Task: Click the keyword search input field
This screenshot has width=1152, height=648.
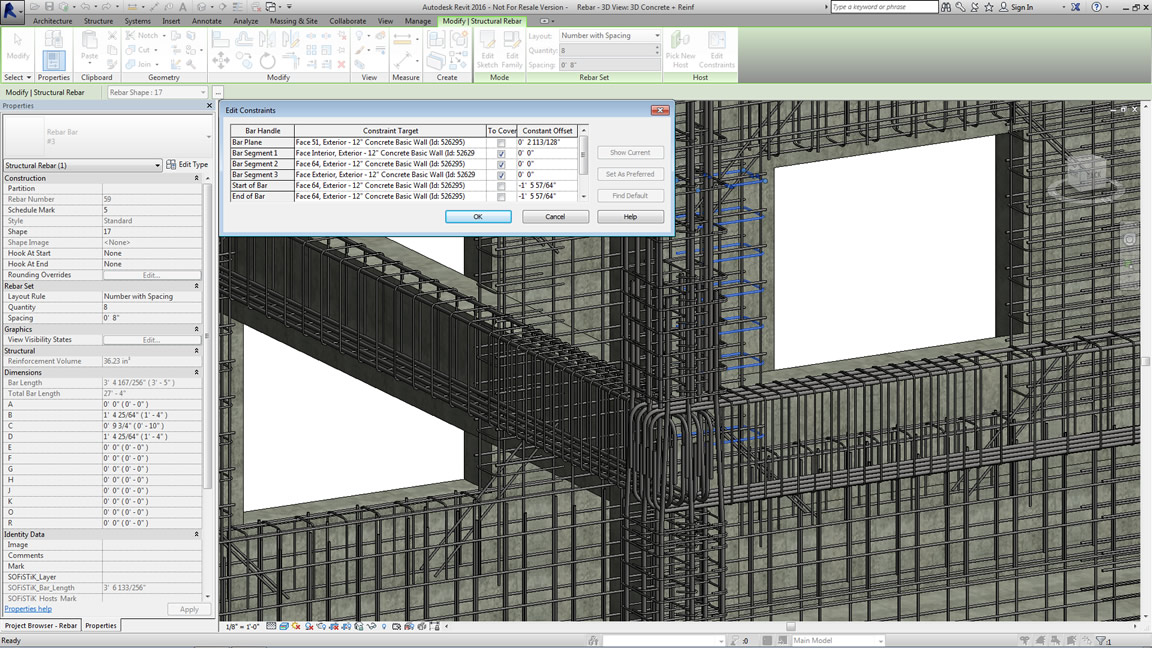Action: [x=884, y=7]
